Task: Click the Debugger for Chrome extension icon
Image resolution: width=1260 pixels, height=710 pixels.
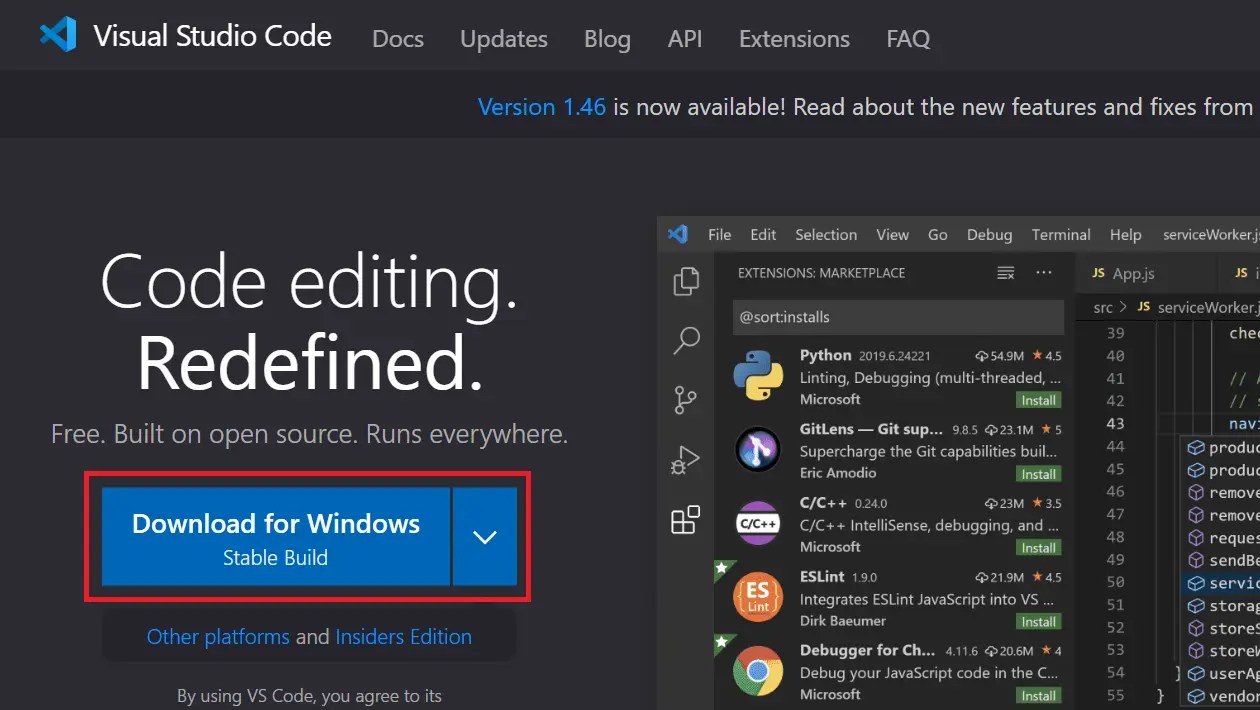Action: click(758, 671)
